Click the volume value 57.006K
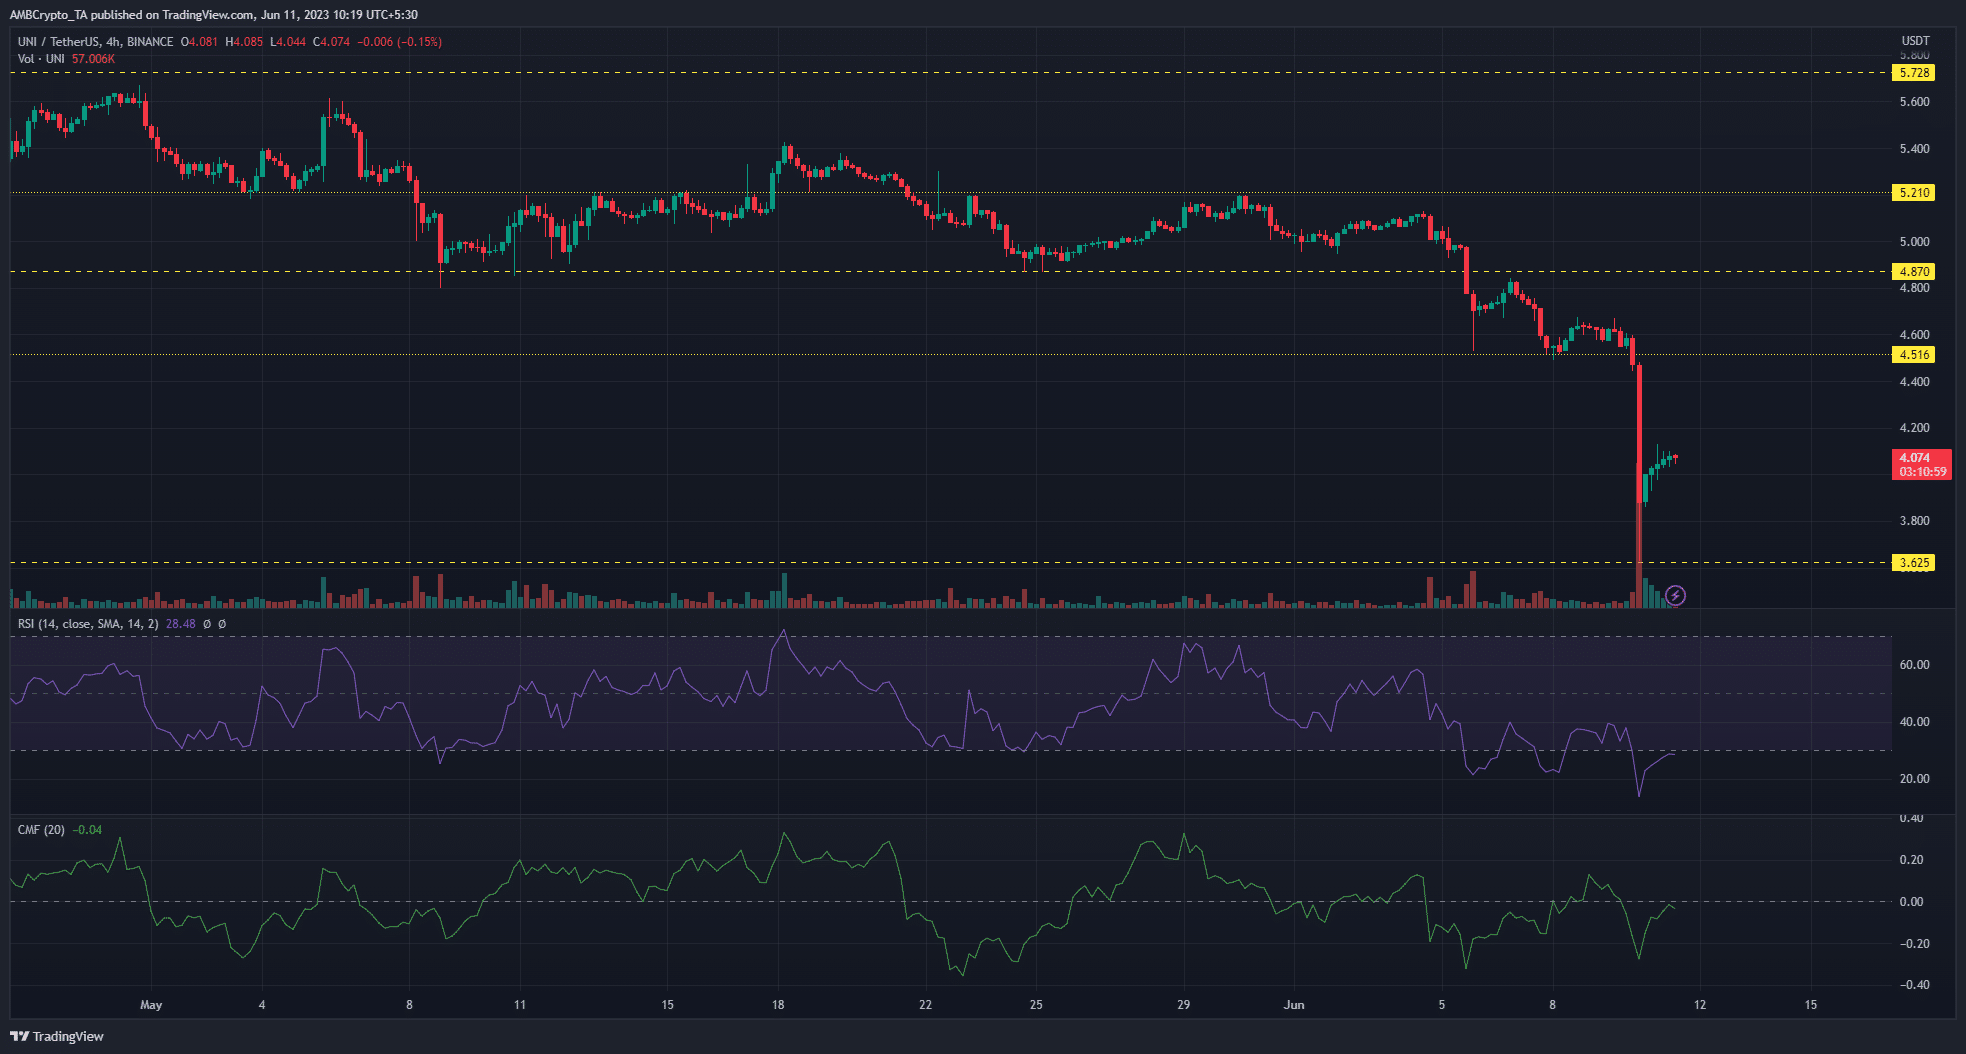This screenshot has height=1054, width=1966. tap(93, 59)
